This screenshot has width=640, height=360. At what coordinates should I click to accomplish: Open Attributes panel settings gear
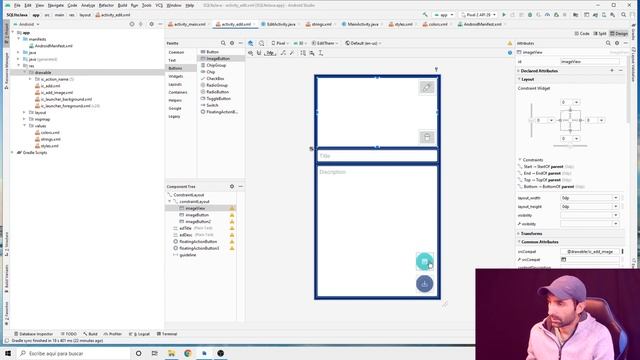coord(617,43)
